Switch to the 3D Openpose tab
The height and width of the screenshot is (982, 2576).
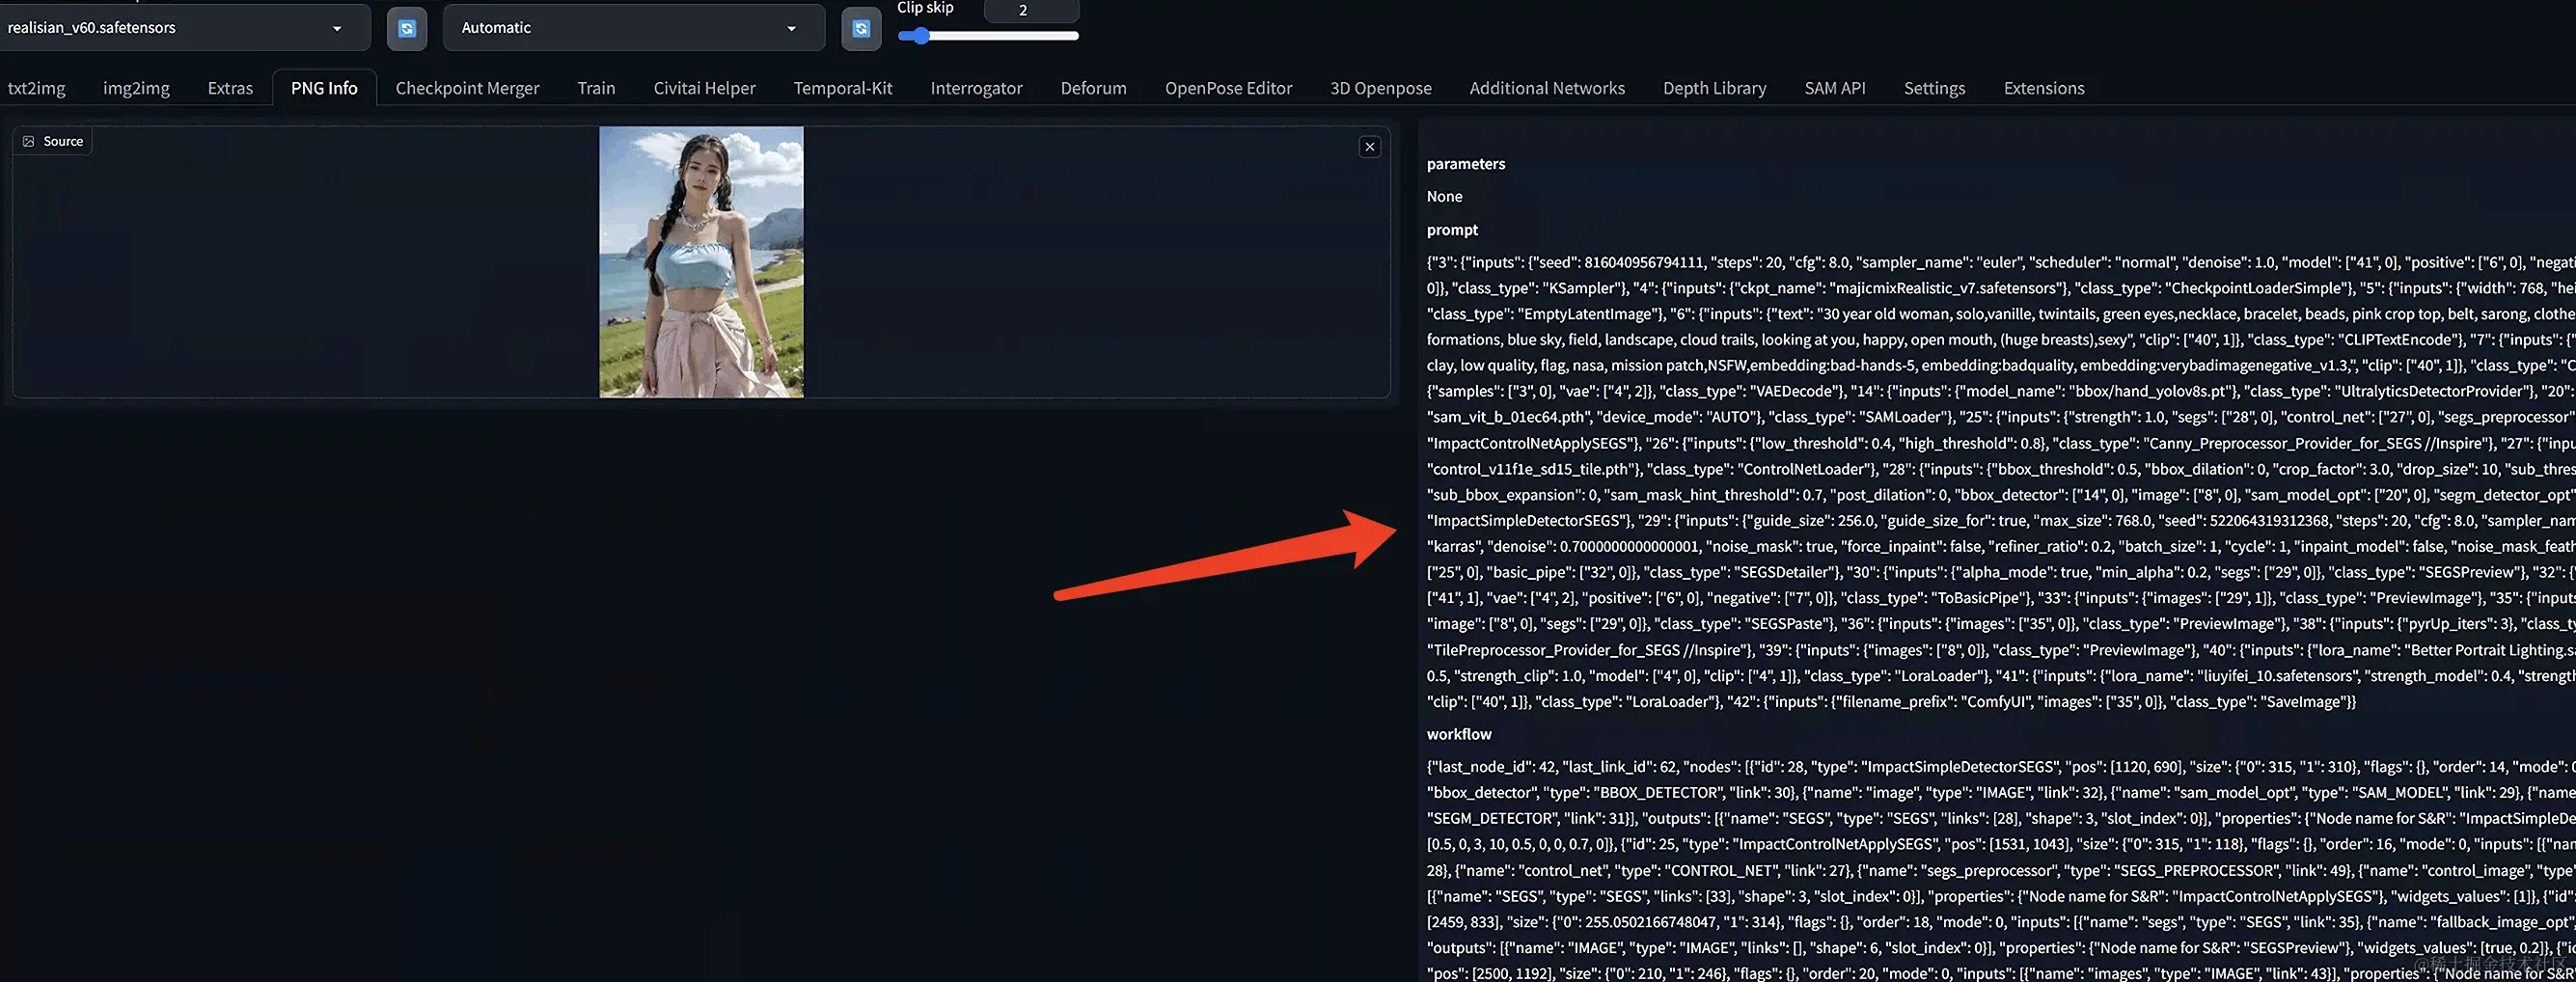[1380, 88]
